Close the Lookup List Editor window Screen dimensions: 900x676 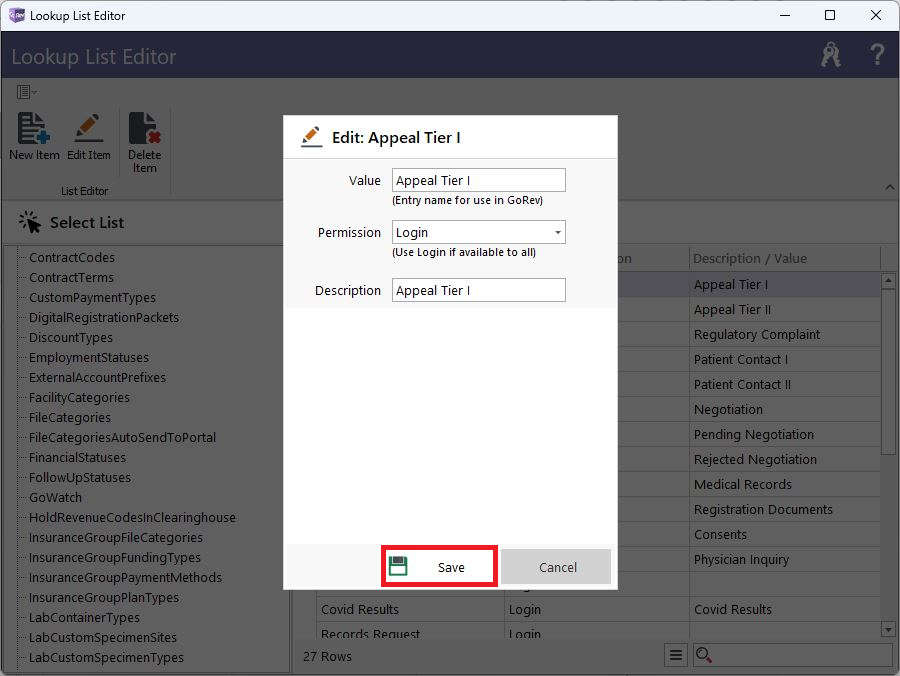tap(876, 15)
